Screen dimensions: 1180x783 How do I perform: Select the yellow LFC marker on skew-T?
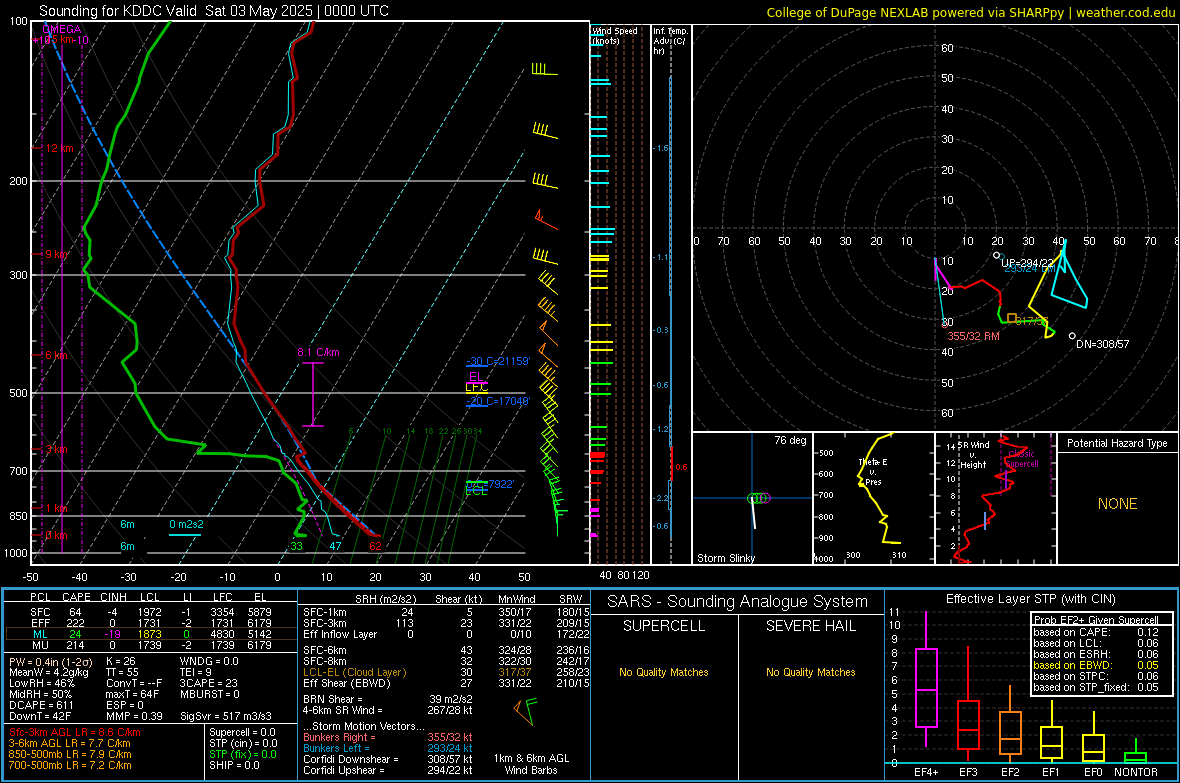[x=476, y=387]
